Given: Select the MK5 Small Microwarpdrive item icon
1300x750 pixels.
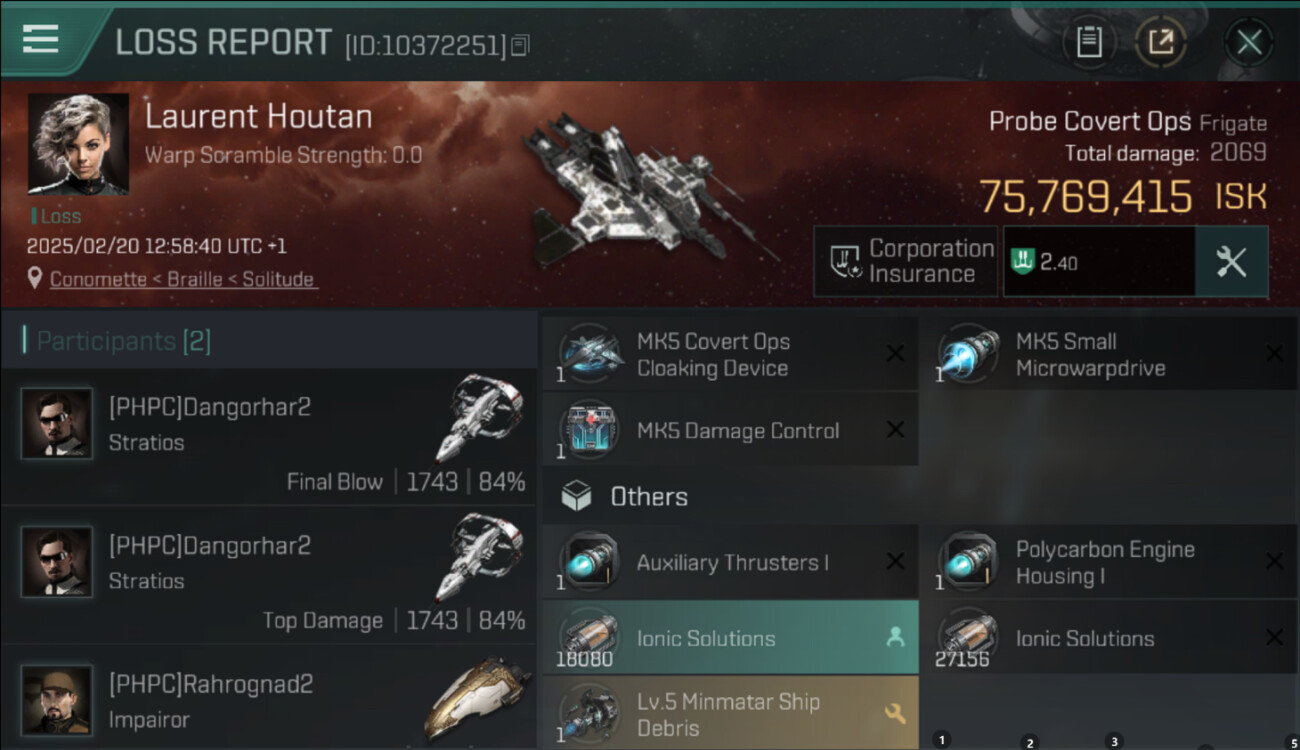Looking at the screenshot, I should pos(969,354).
